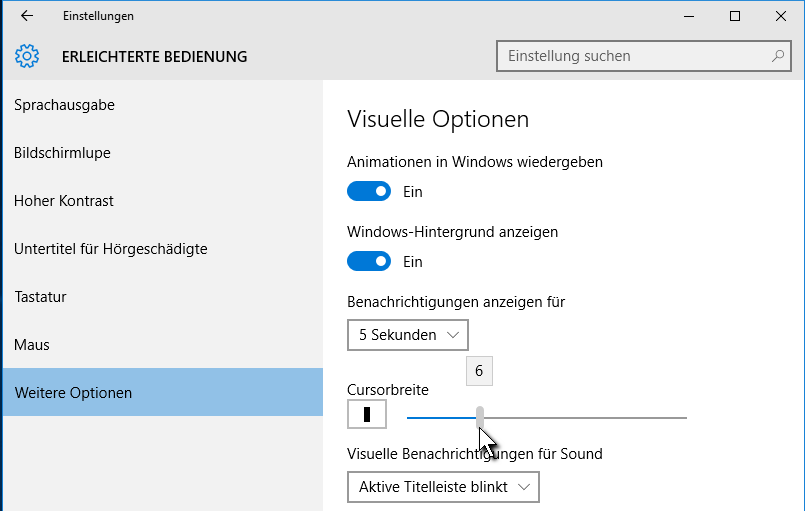Disable Windows-Hintergrund anzeigen switch
This screenshot has height=511, width=805.
tap(369, 261)
